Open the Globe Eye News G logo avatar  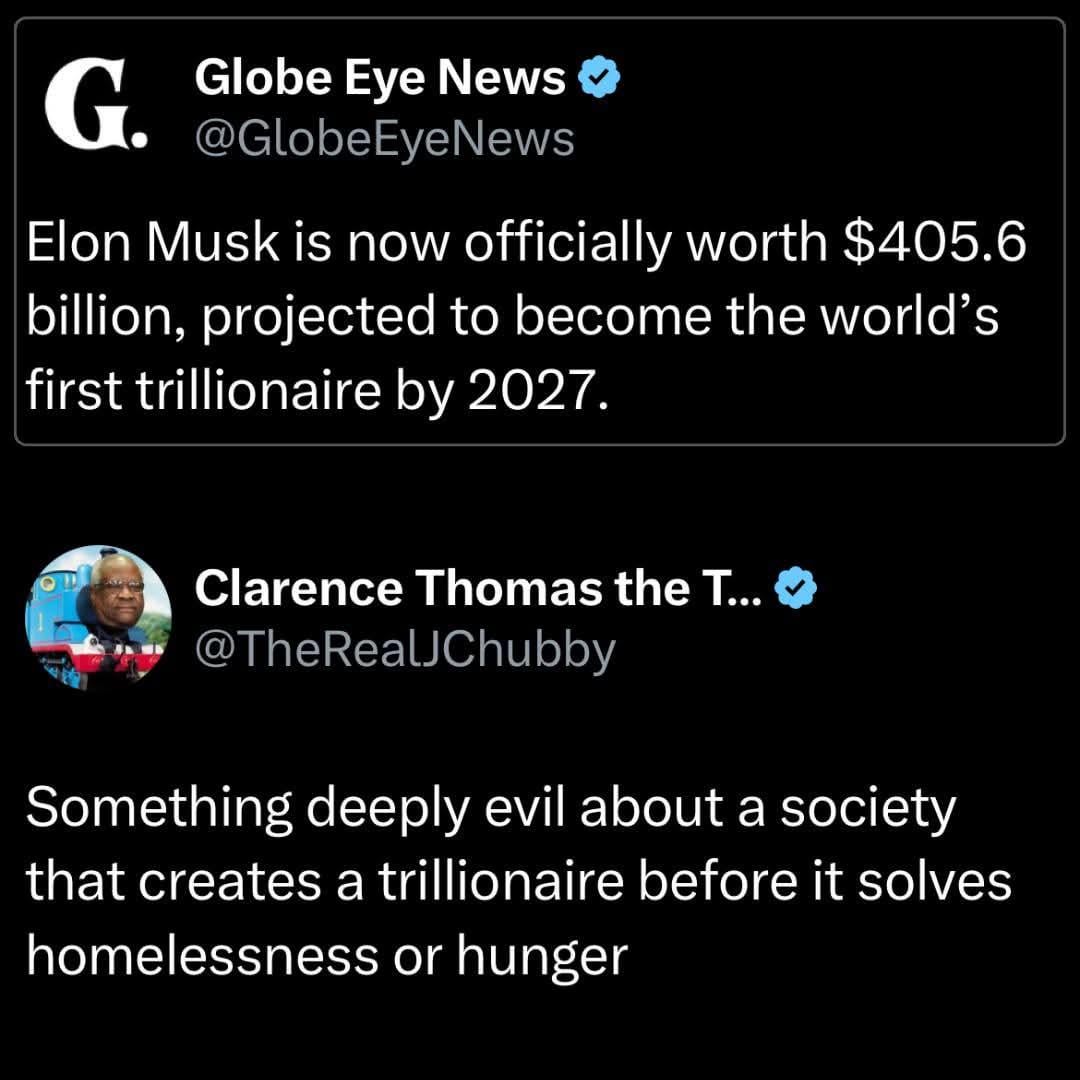[96, 105]
